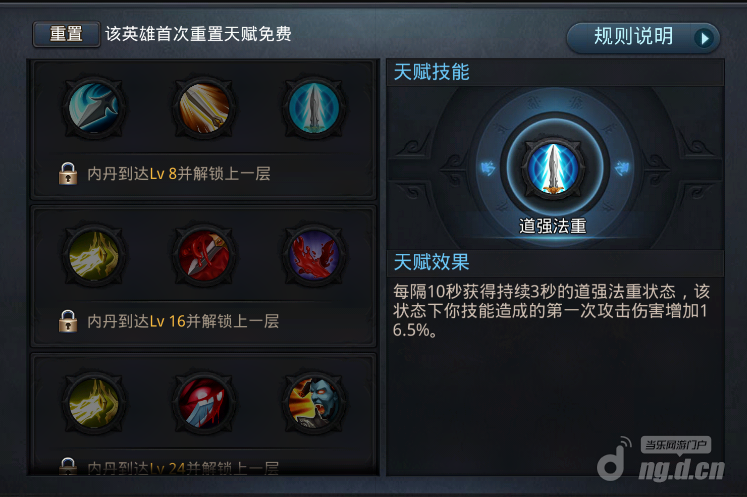
Task: Pick the yellow claw talent in third row
Action: pos(94,403)
